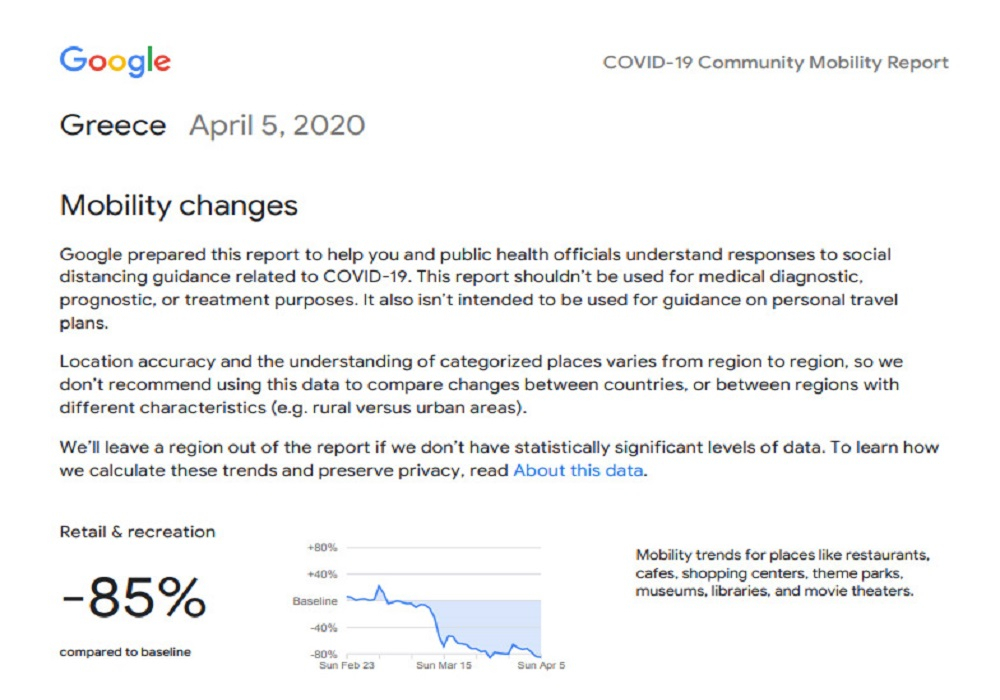
Task: Click the compared to baseline caption
Action: 125,652
